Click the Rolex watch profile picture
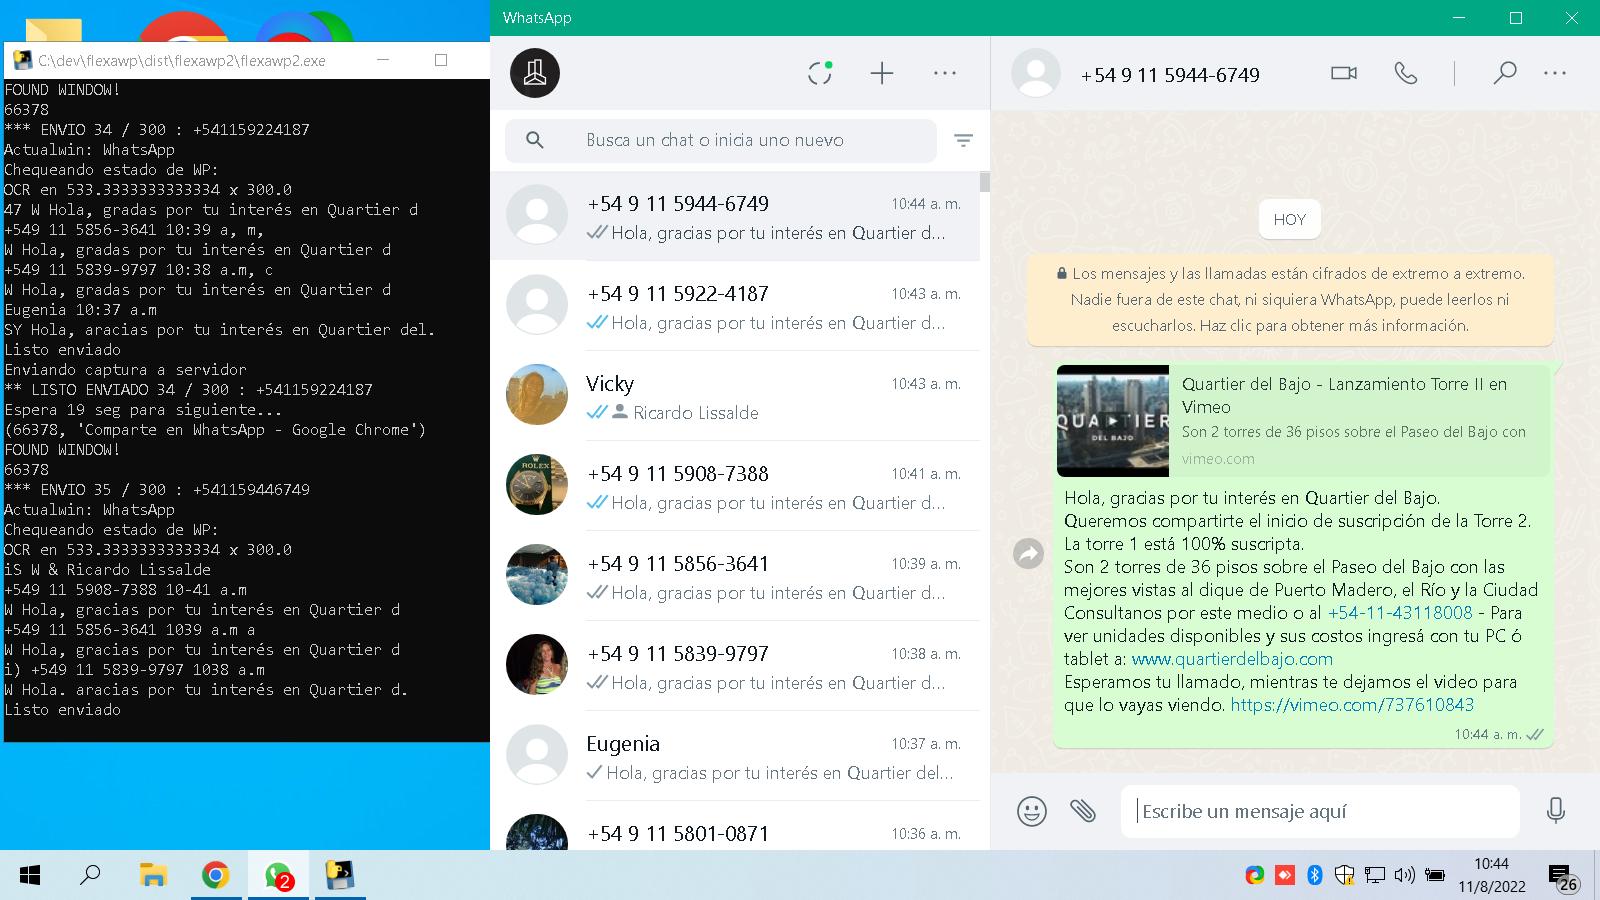The height and width of the screenshot is (900, 1600). click(537, 485)
